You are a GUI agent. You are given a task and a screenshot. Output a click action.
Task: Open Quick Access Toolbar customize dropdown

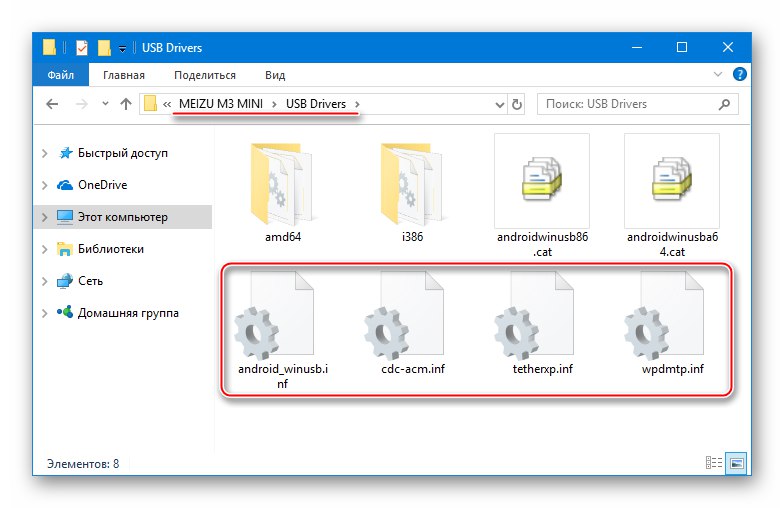[x=122, y=48]
